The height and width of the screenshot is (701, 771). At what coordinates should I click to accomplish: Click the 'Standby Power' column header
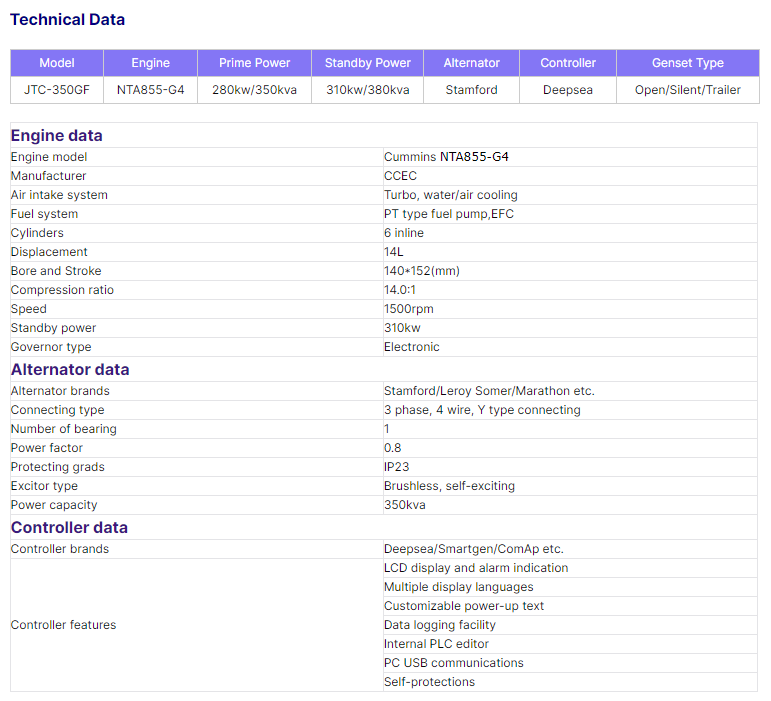[x=368, y=63]
